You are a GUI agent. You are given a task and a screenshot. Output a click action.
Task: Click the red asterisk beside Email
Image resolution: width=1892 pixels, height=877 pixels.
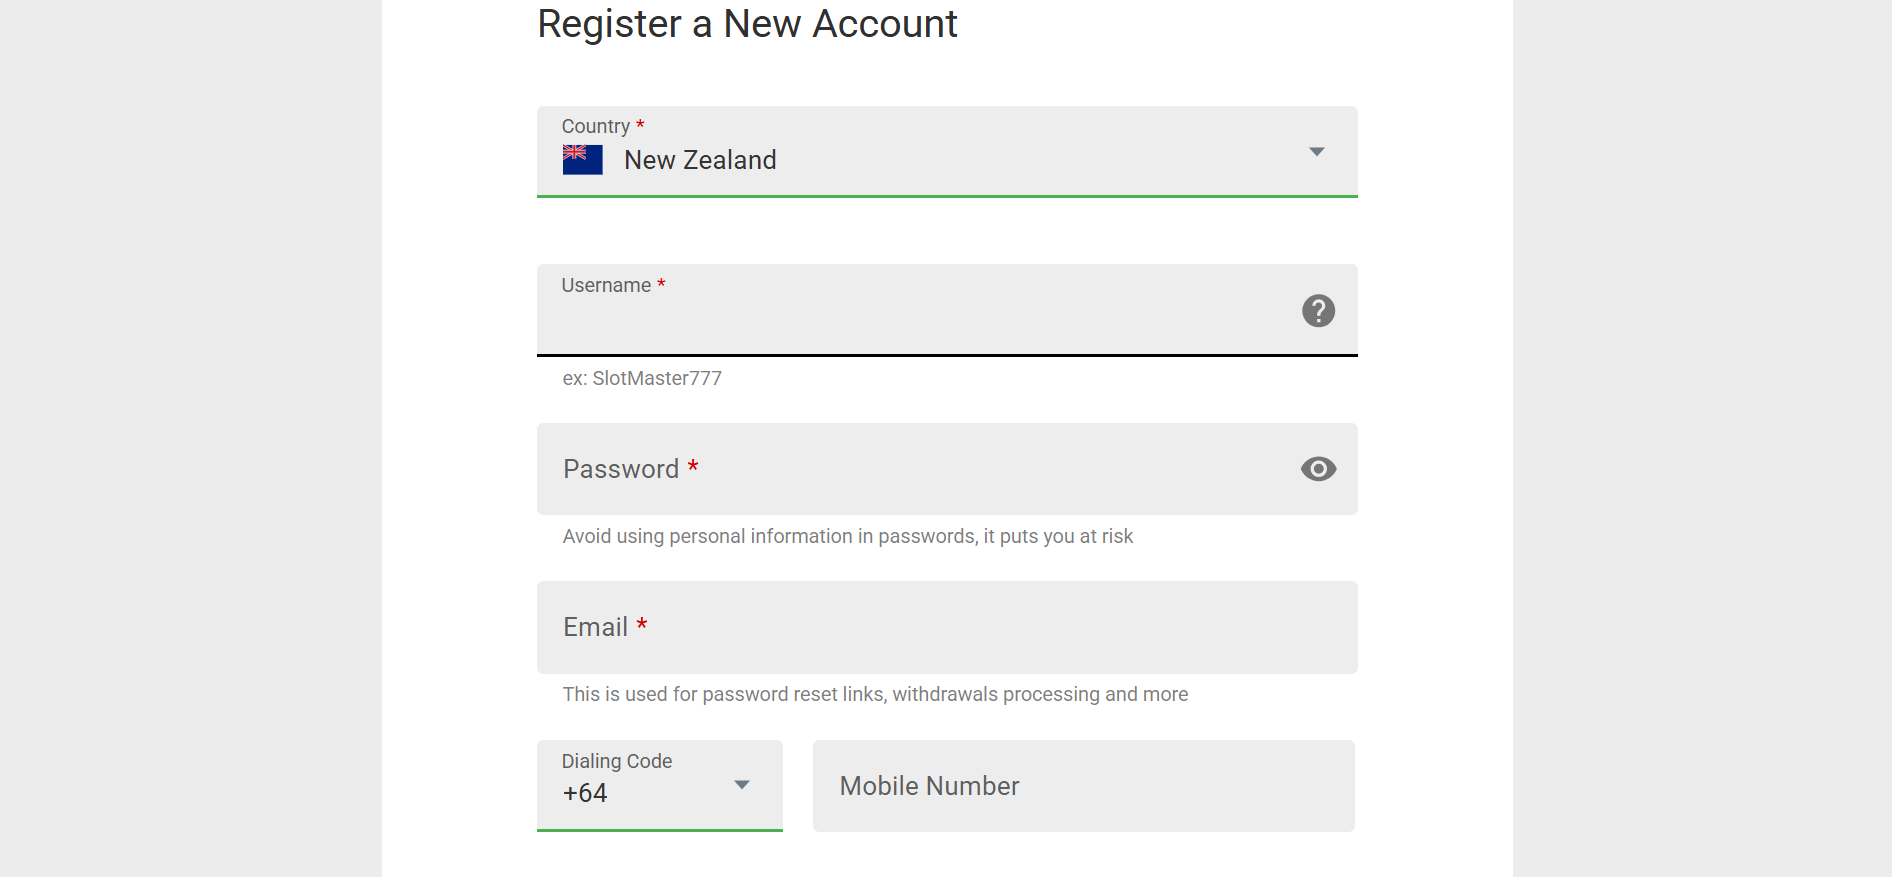[642, 624]
